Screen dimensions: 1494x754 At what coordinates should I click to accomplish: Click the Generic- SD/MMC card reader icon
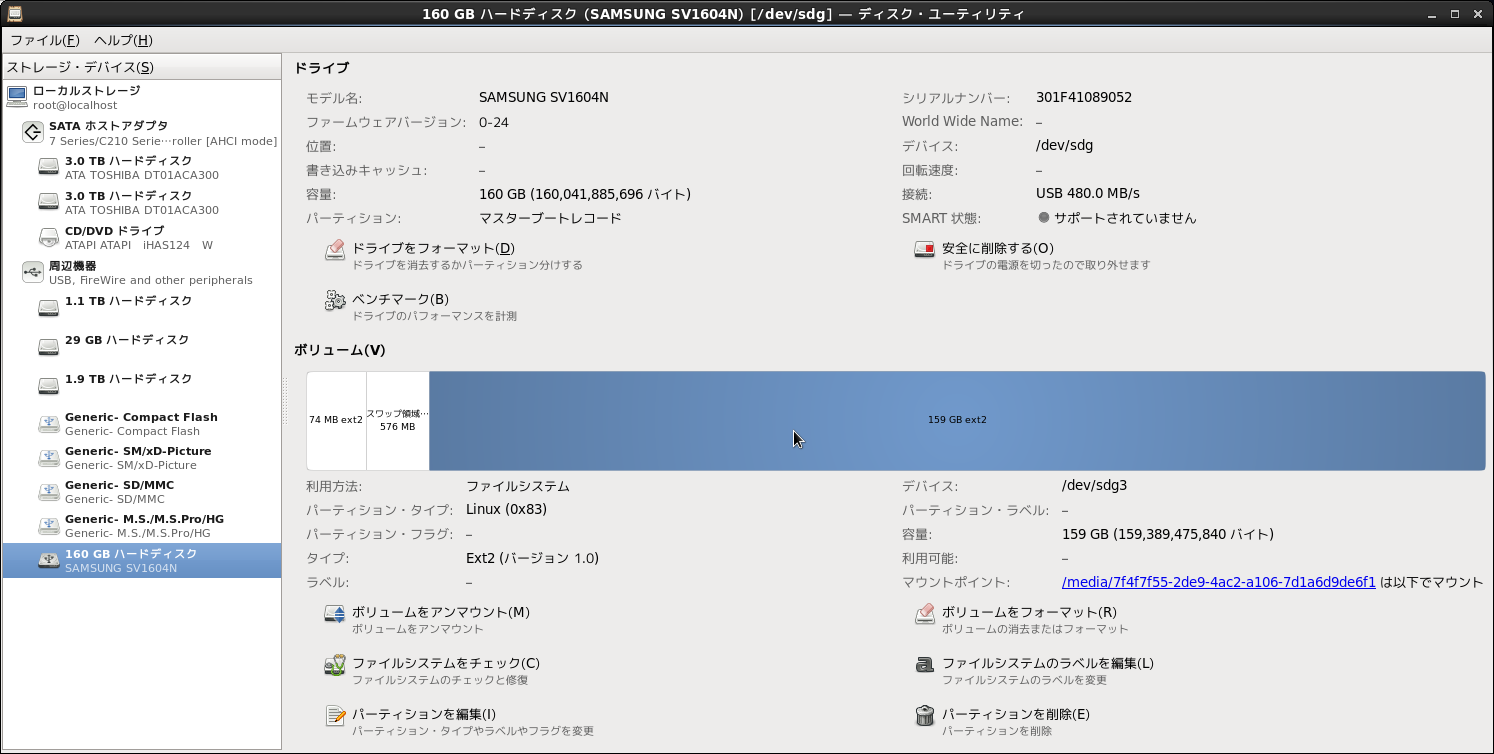click(49, 492)
